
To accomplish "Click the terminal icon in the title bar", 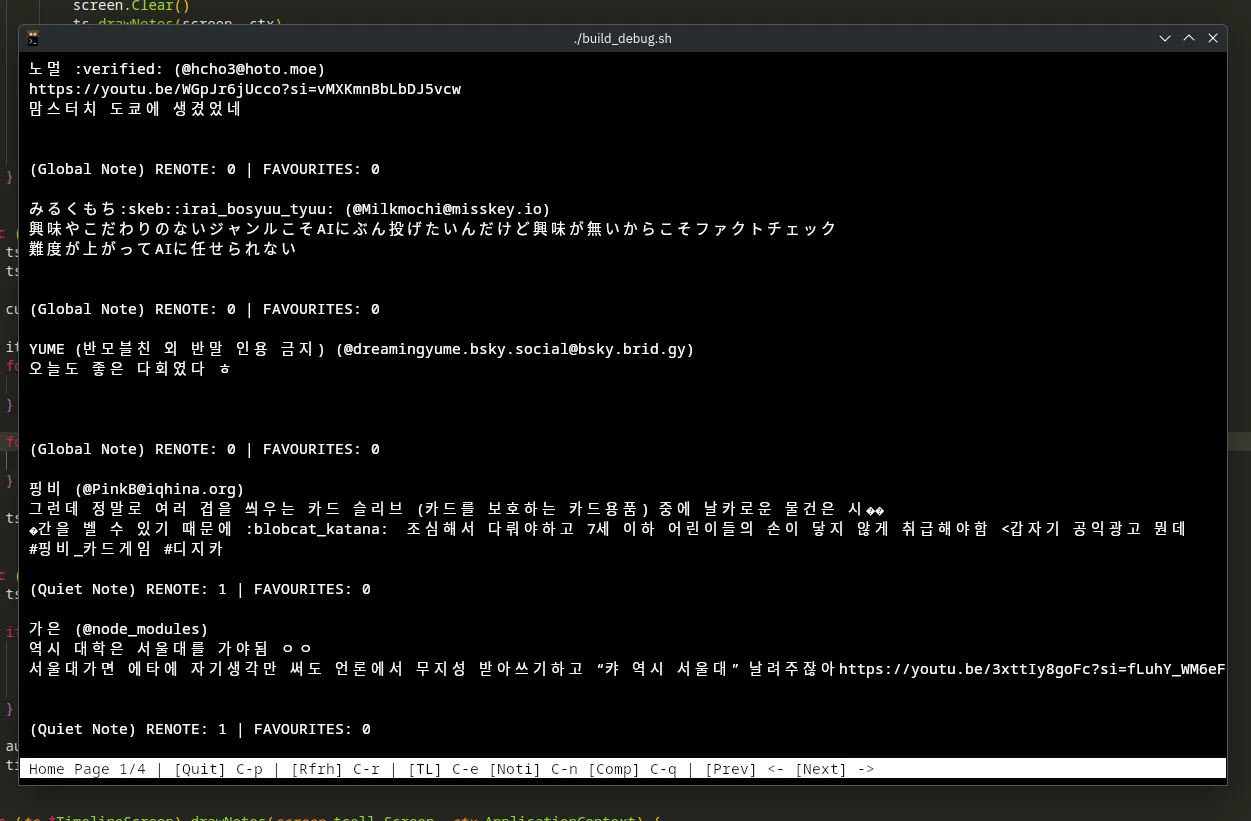I will coord(33,38).
